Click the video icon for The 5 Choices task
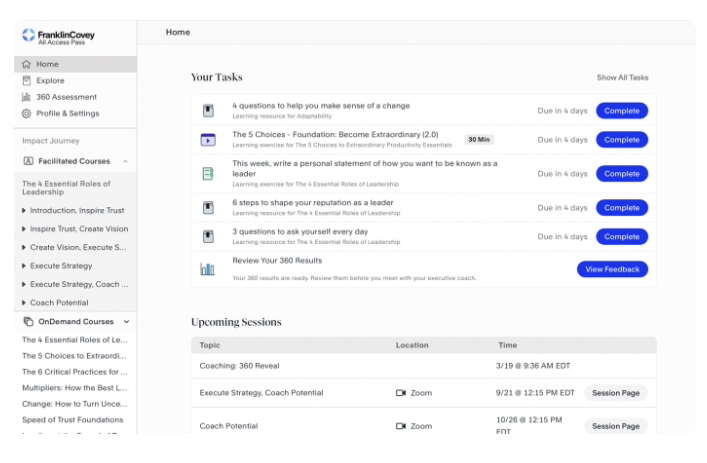 click(208, 140)
